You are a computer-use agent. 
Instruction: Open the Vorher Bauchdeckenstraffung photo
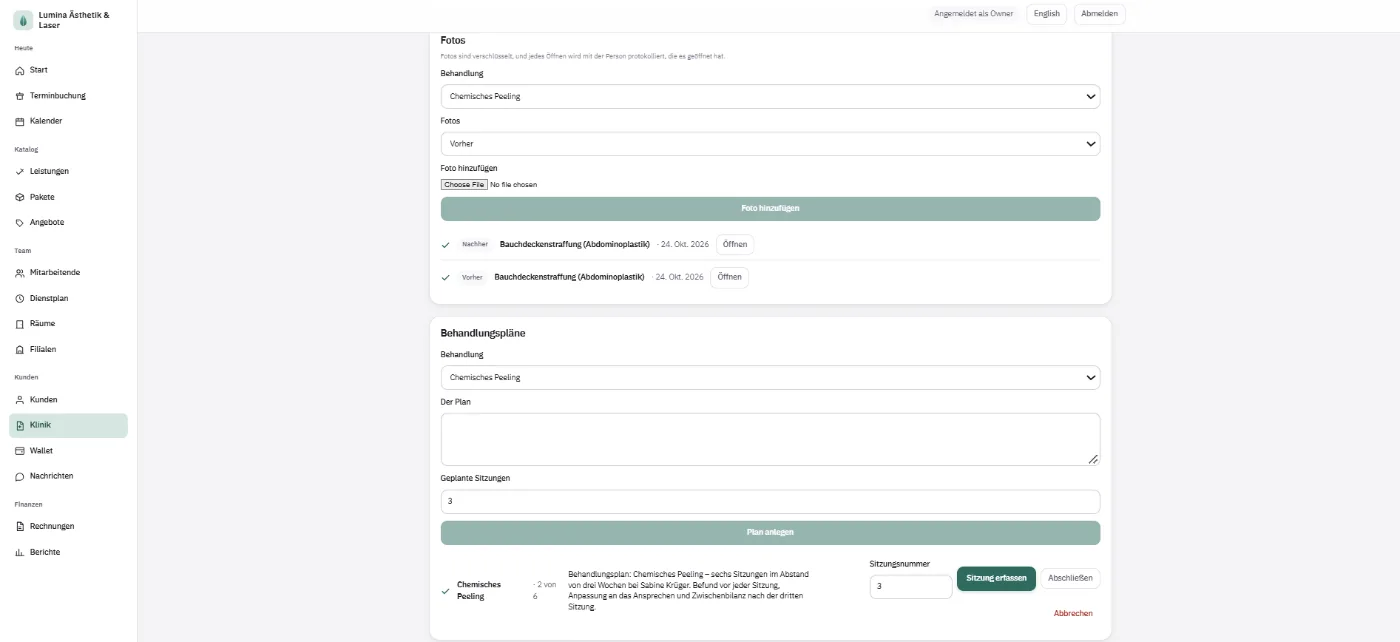729,277
